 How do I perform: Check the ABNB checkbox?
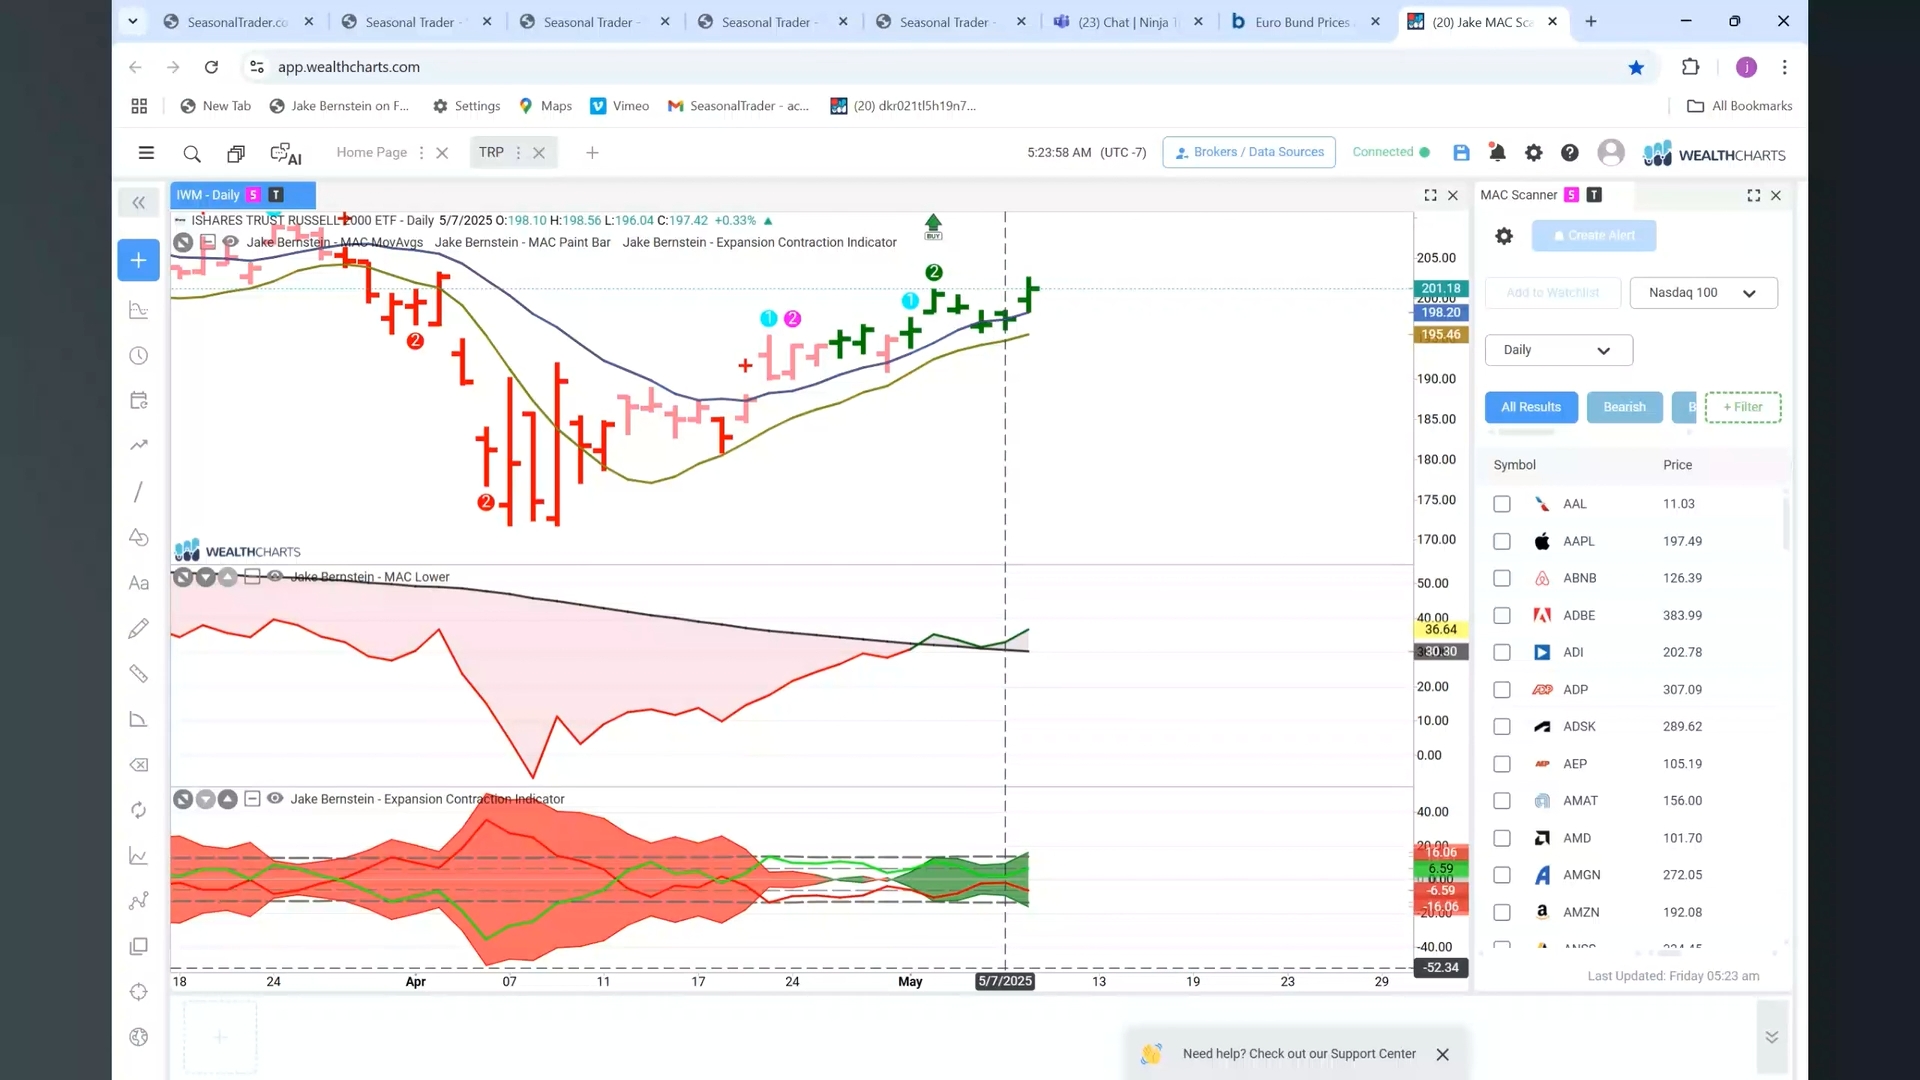tap(1502, 578)
